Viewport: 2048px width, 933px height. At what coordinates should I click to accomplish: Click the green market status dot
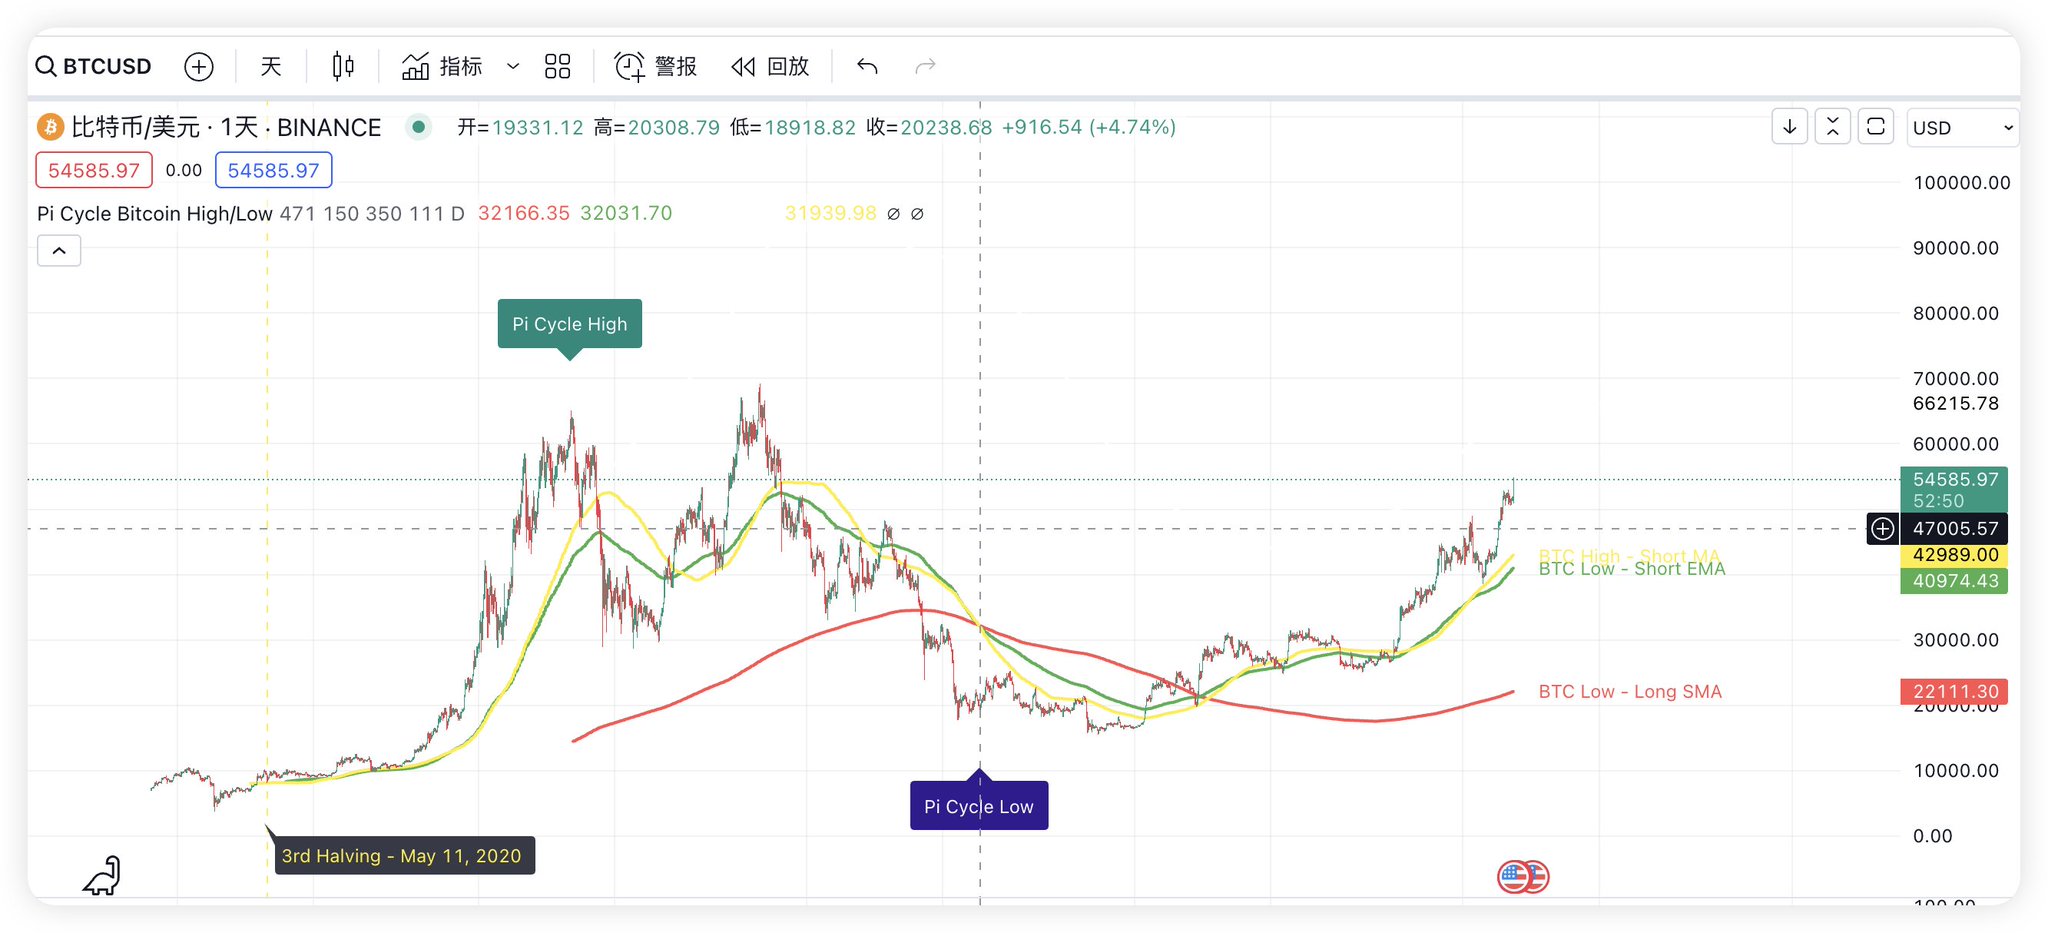pos(419,127)
